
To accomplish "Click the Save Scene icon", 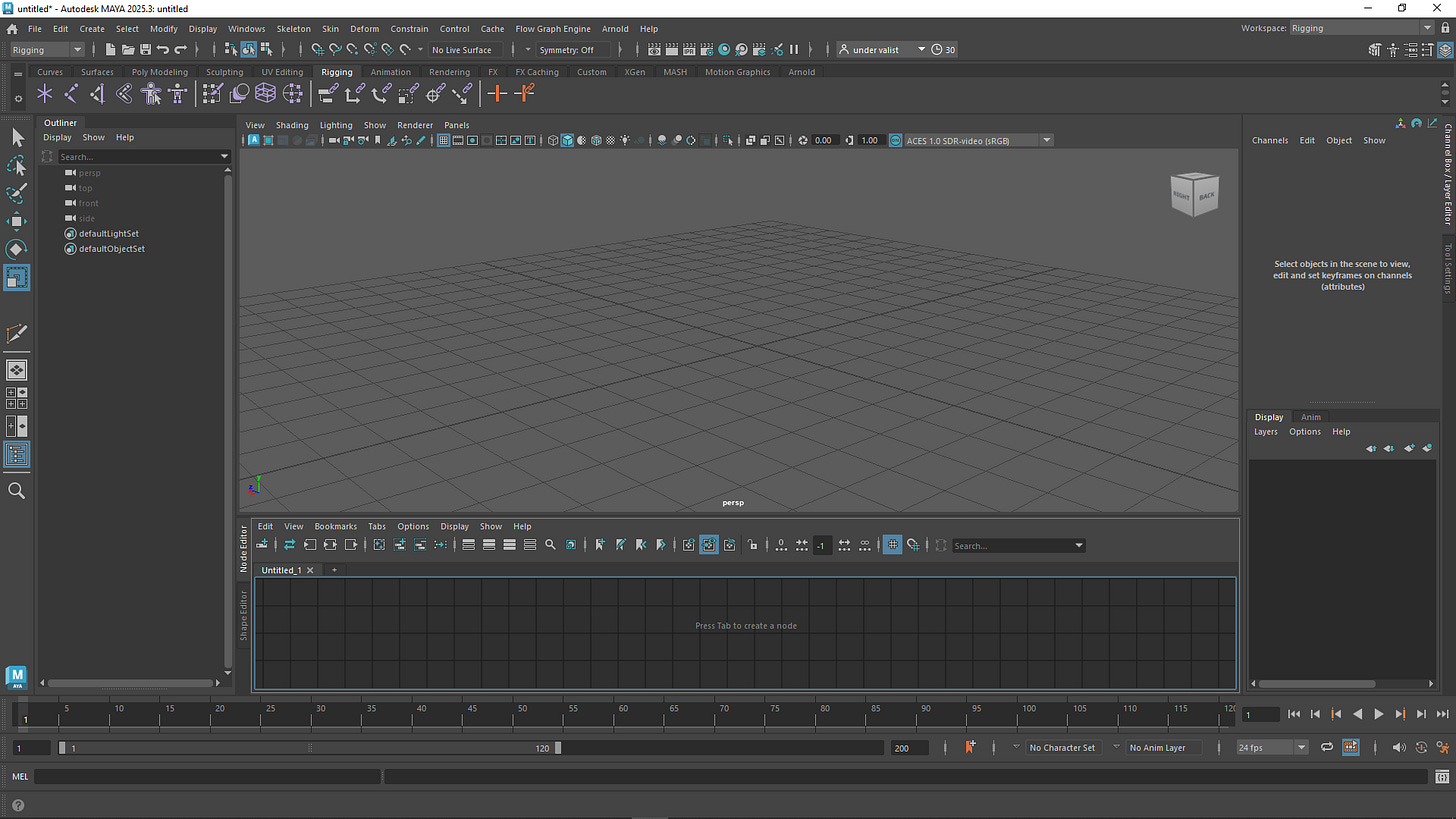I will (x=145, y=50).
